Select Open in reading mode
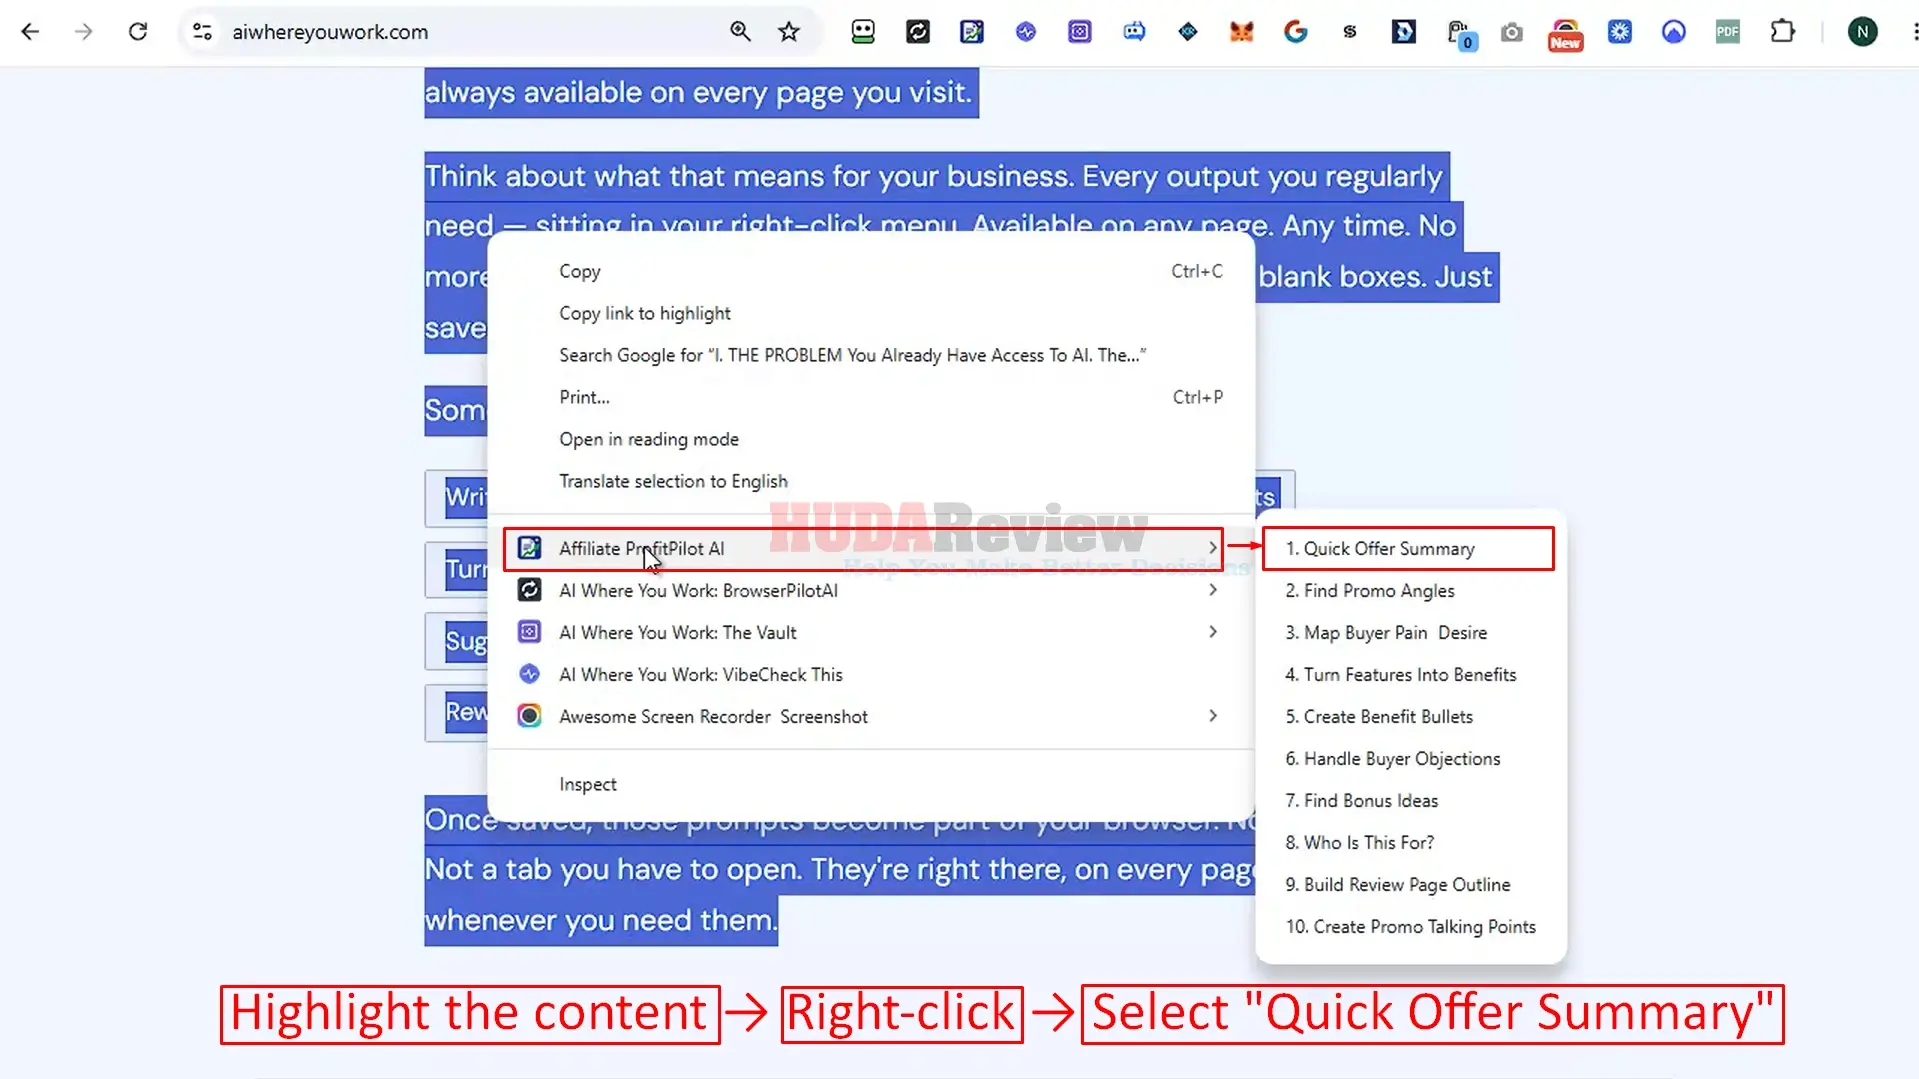This screenshot has height=1079, width=1919. 871,439
